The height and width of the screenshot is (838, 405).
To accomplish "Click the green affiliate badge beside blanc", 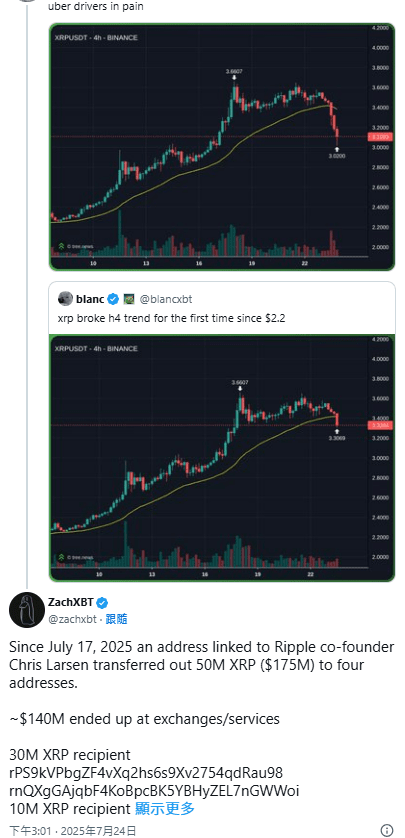I will point(128,299).
